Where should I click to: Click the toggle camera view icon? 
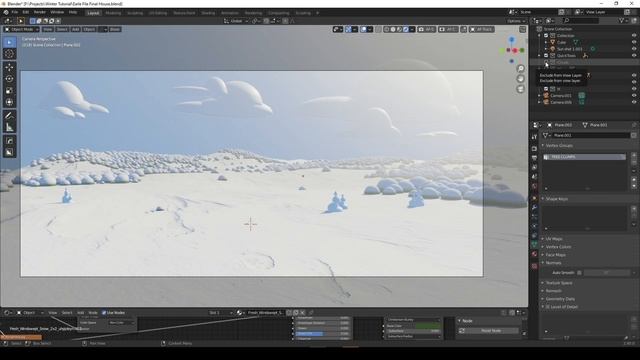coord(520,89)
